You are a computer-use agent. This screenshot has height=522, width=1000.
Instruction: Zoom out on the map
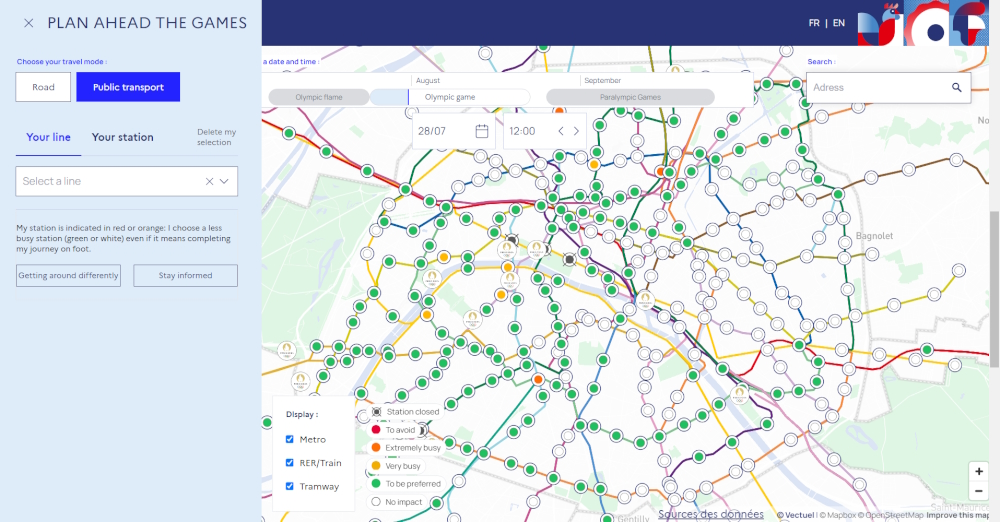coord(978,491)
